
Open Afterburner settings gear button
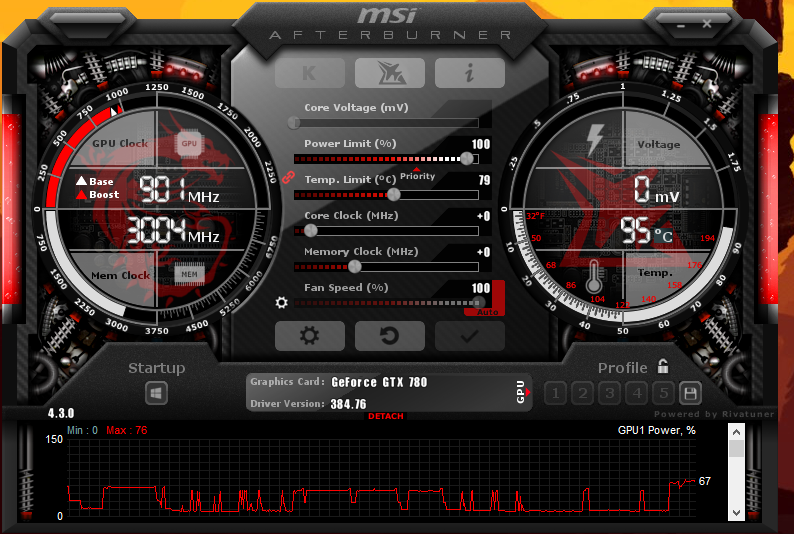click(x=310, y=336)
